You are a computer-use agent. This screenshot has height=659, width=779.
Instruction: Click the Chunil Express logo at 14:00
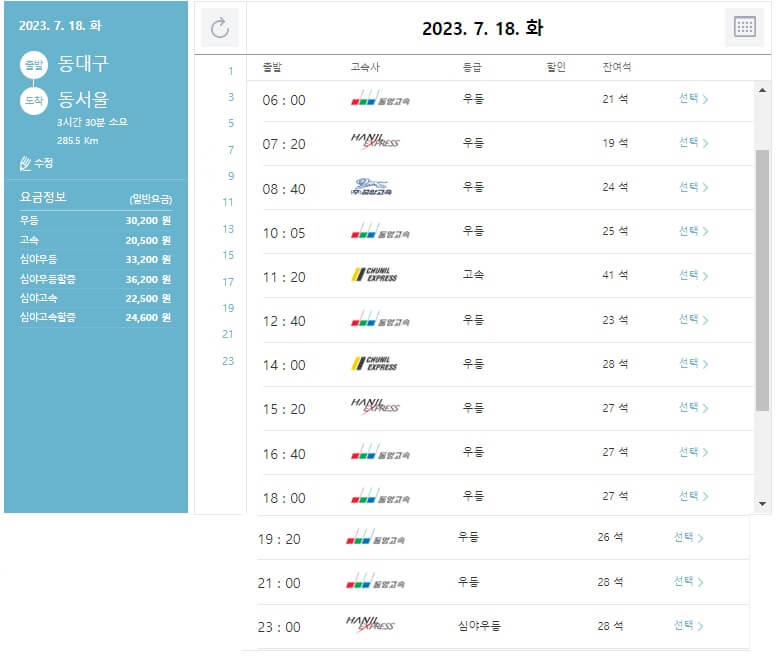pyautogui.click(x=375, y=363)
